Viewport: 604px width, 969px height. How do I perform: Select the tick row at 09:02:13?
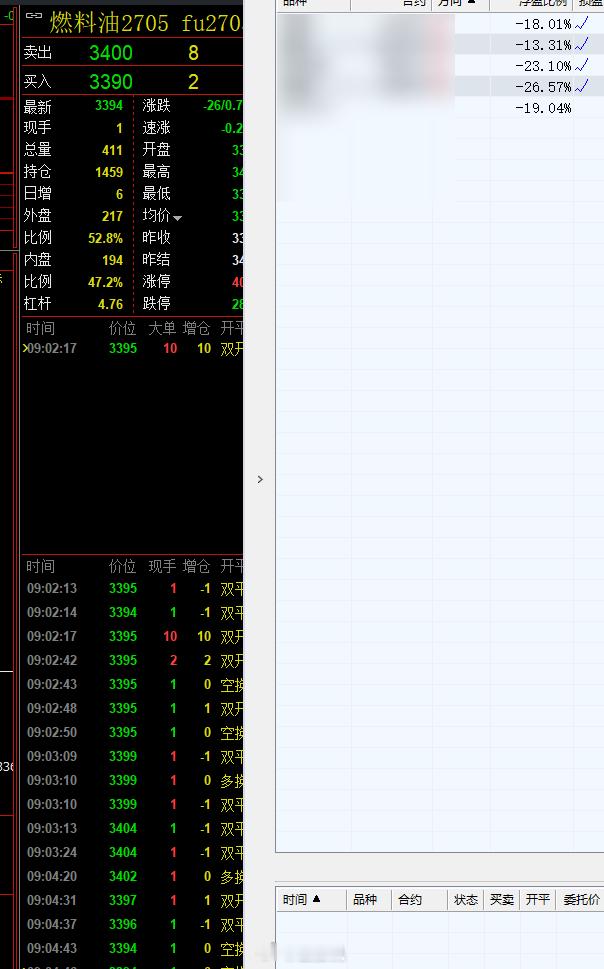(132, 588)
